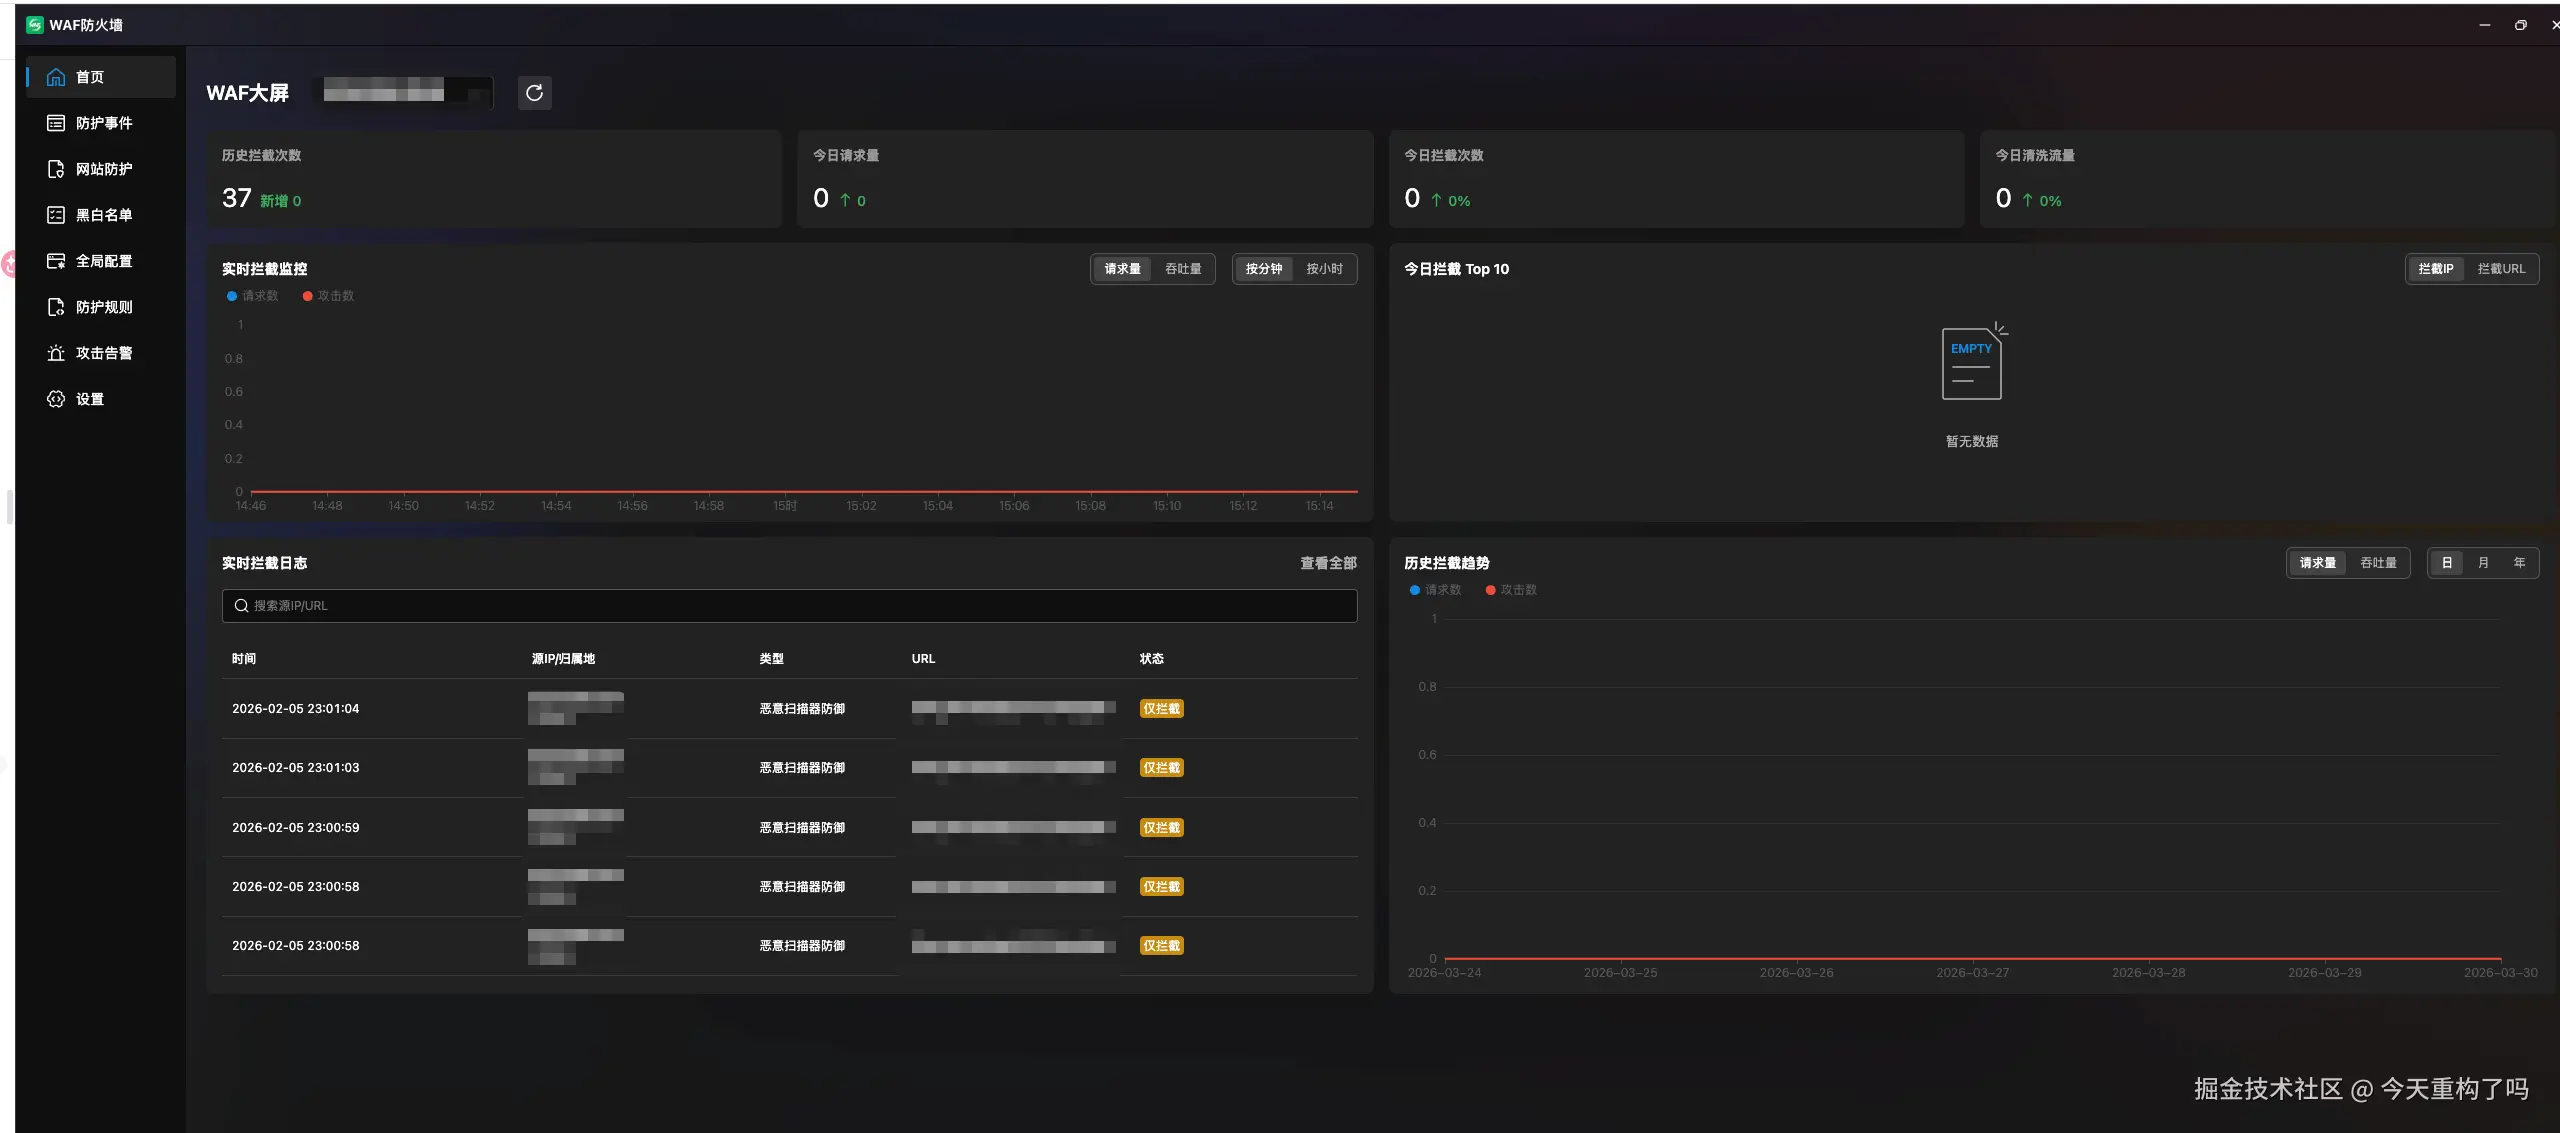Open 黑白名单 list icon
2560x1133 pixels.
click(x=56, y=215)
